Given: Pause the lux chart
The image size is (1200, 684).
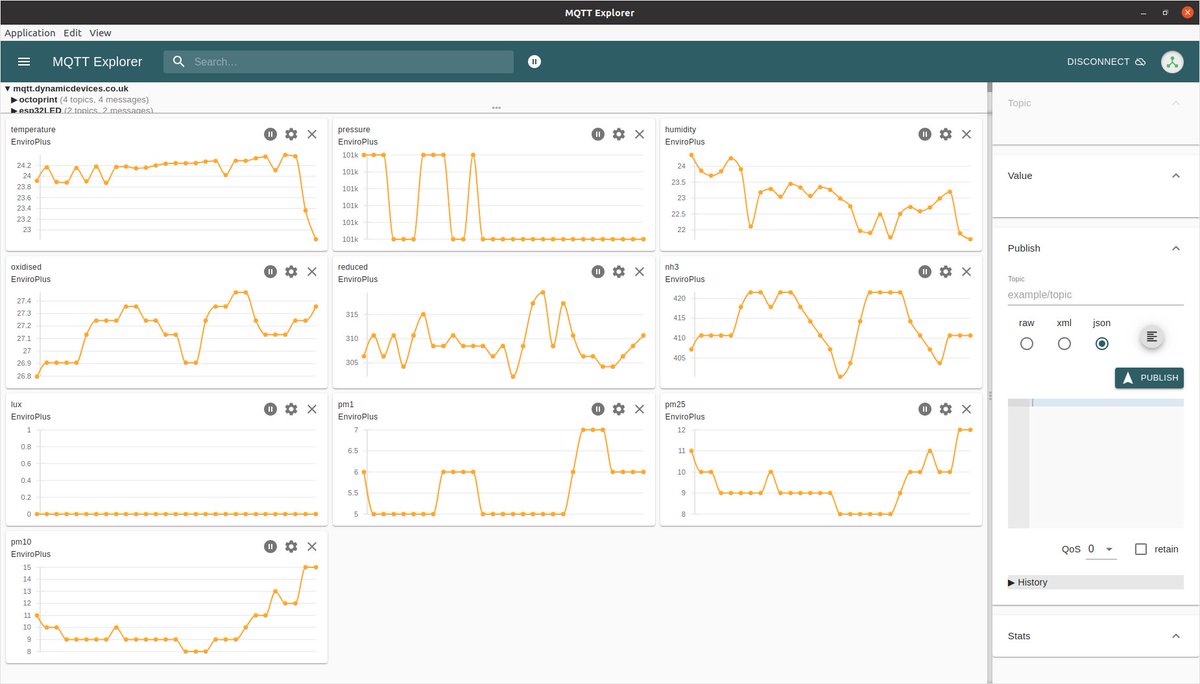Looking at the screenshot, I should (270, 409).
